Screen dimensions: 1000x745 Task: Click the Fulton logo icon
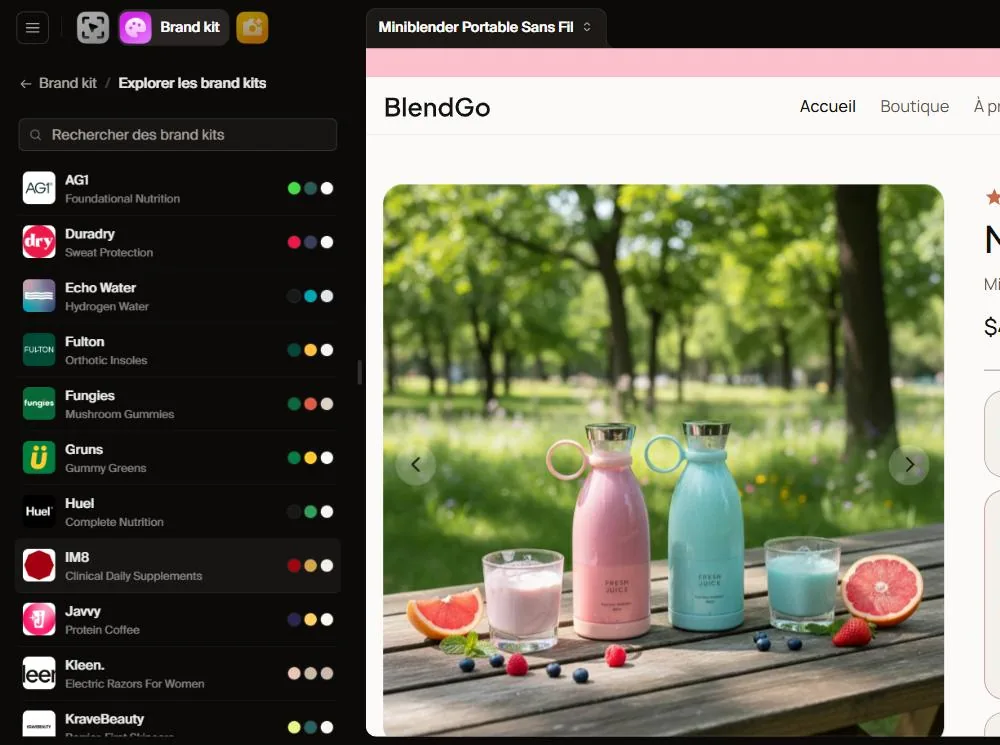pyautogui.click(x=39, y=350)
